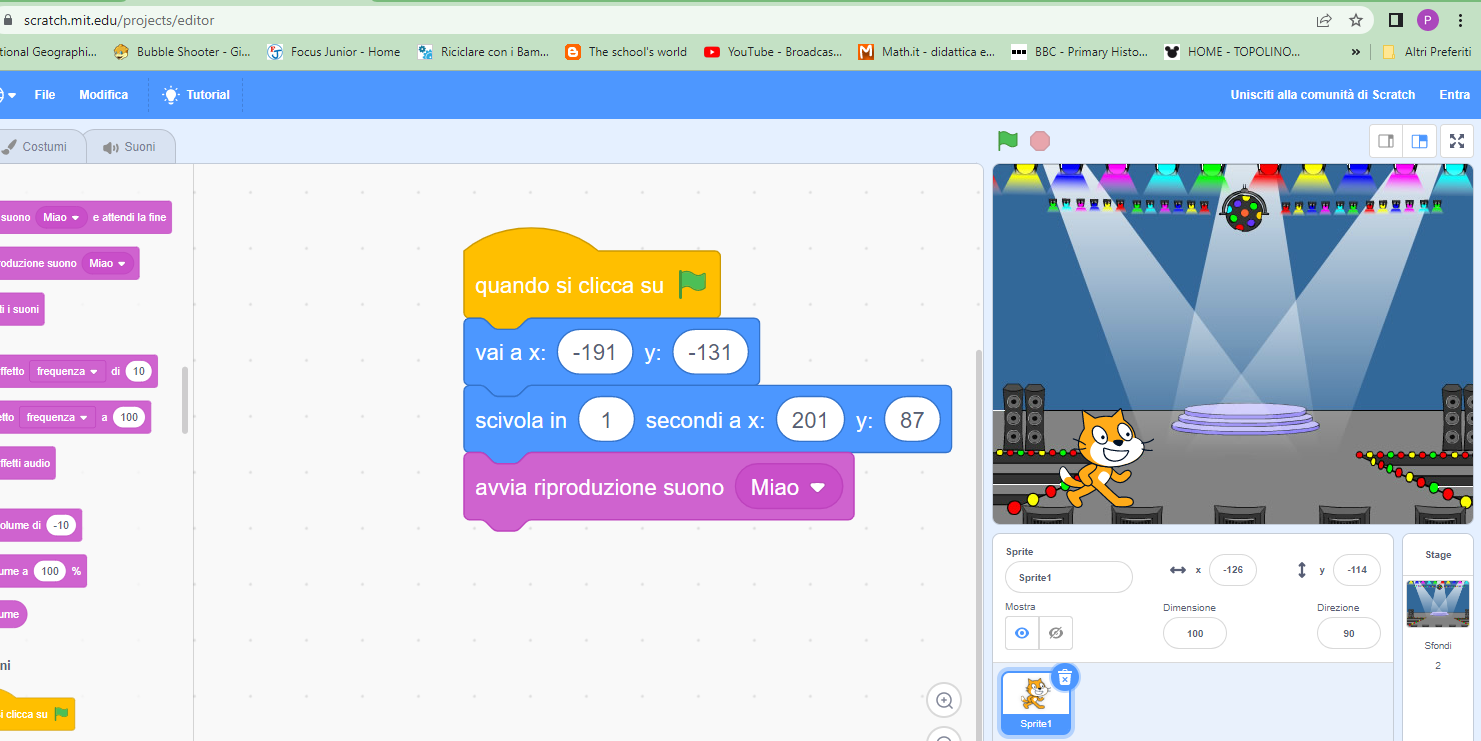Open the Modifica menu
Image resolution: width=1481 pixels, height=741 pixels.
click(x=104, y=95)
